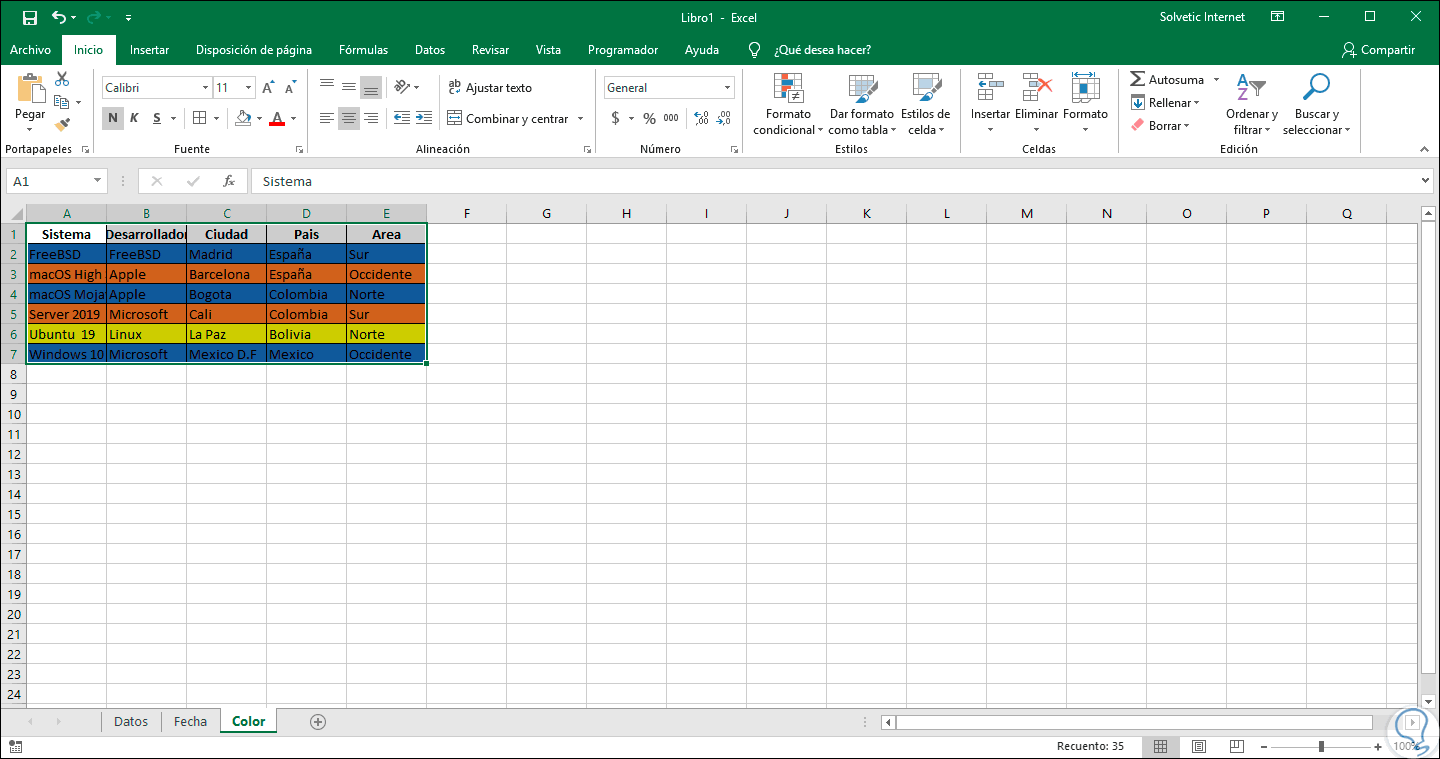1440x759 pixels.
Task: Align text to the middle
Action: 349,87
